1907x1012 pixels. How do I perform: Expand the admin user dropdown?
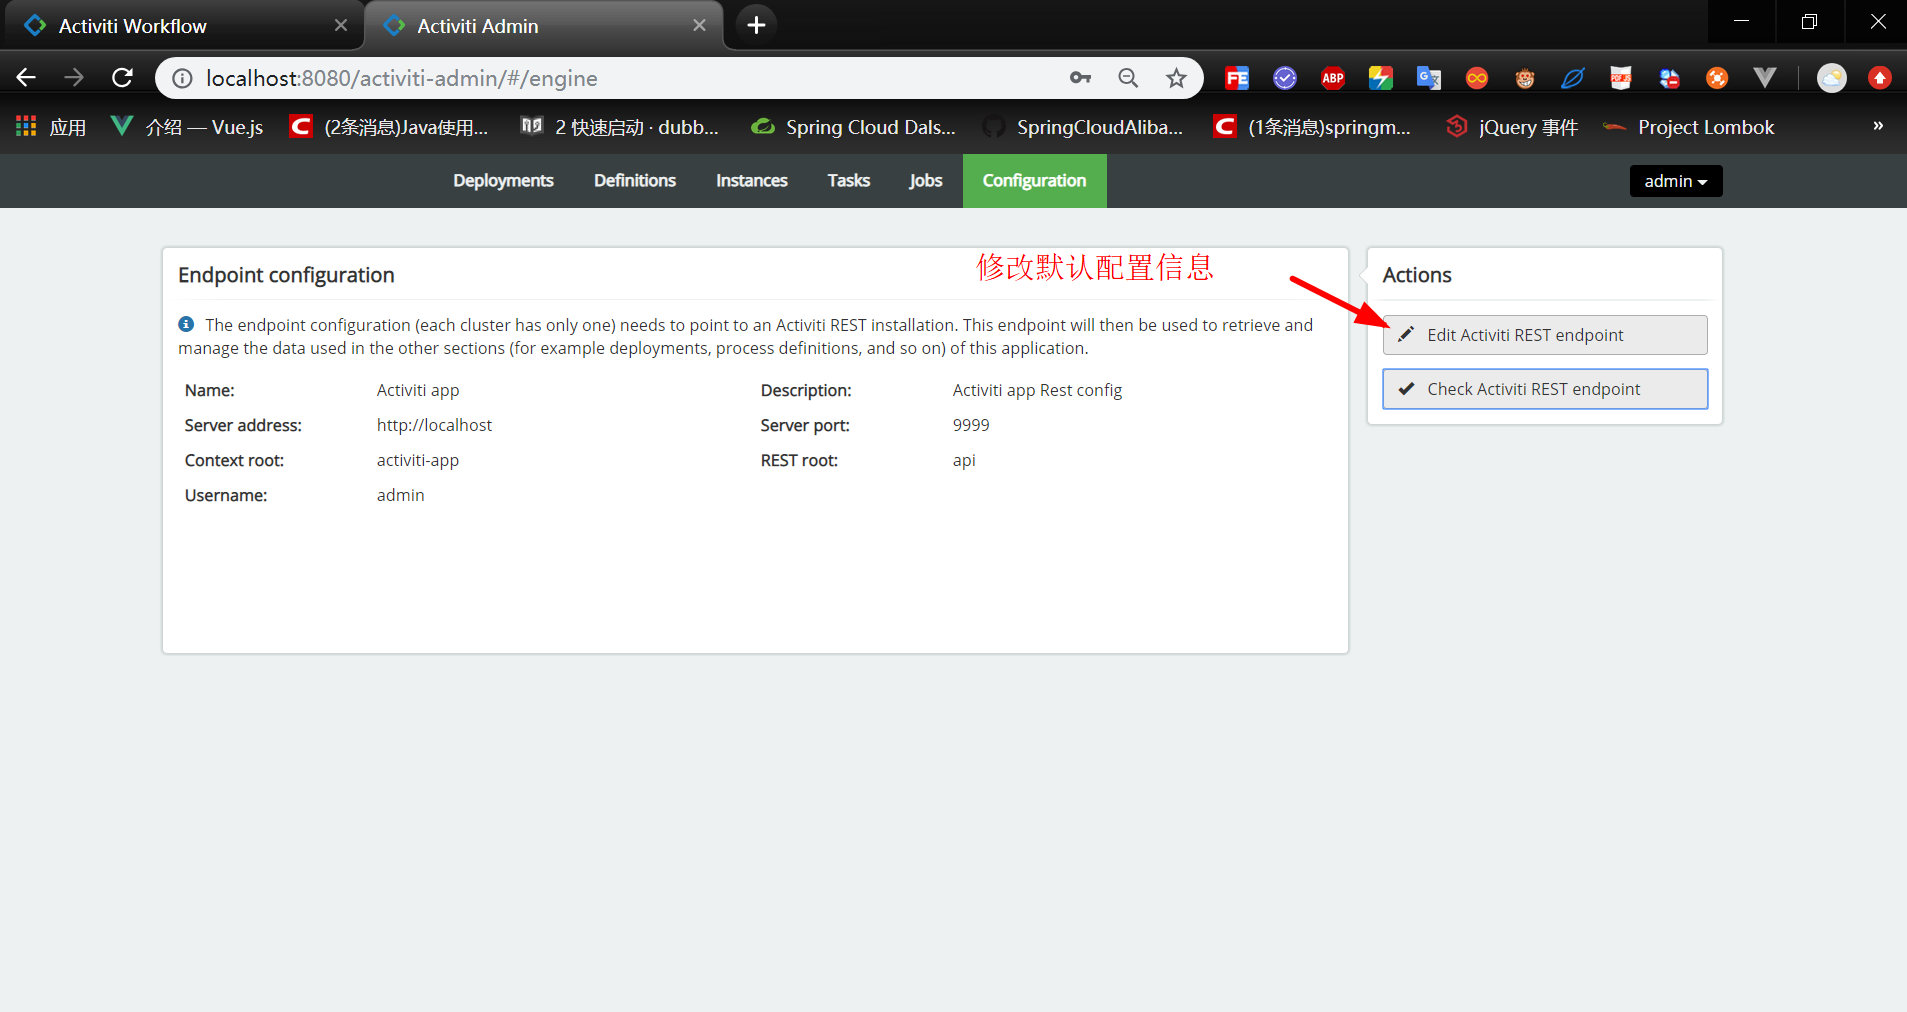pyautogui.click(x=1676, y=181)
